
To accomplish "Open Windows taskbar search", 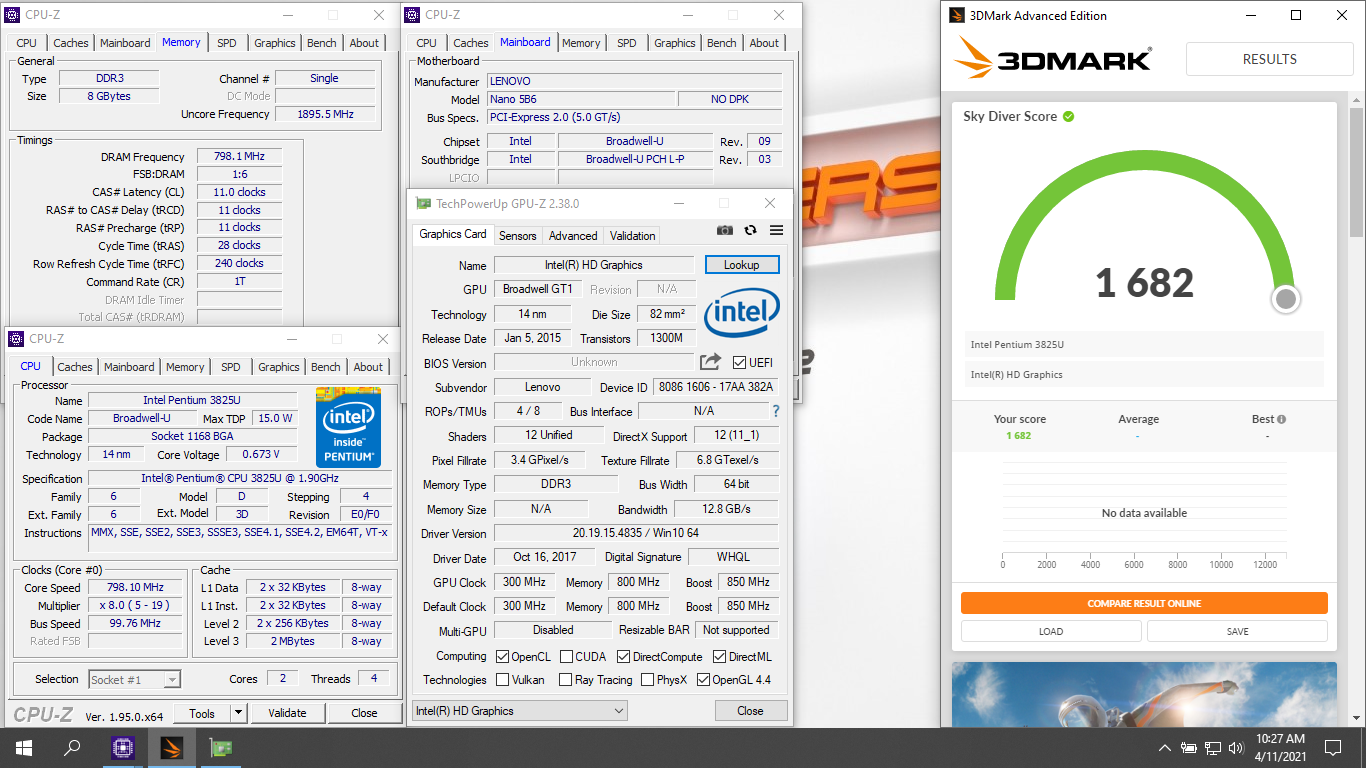I will click(x=72, y=747).
